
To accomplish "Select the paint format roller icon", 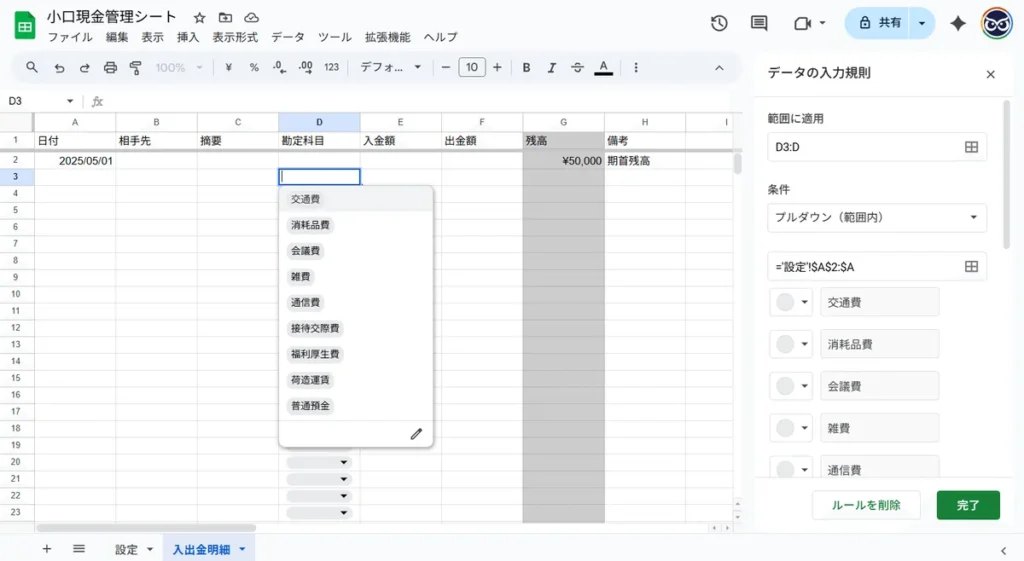I will click(x=136, y=67).
